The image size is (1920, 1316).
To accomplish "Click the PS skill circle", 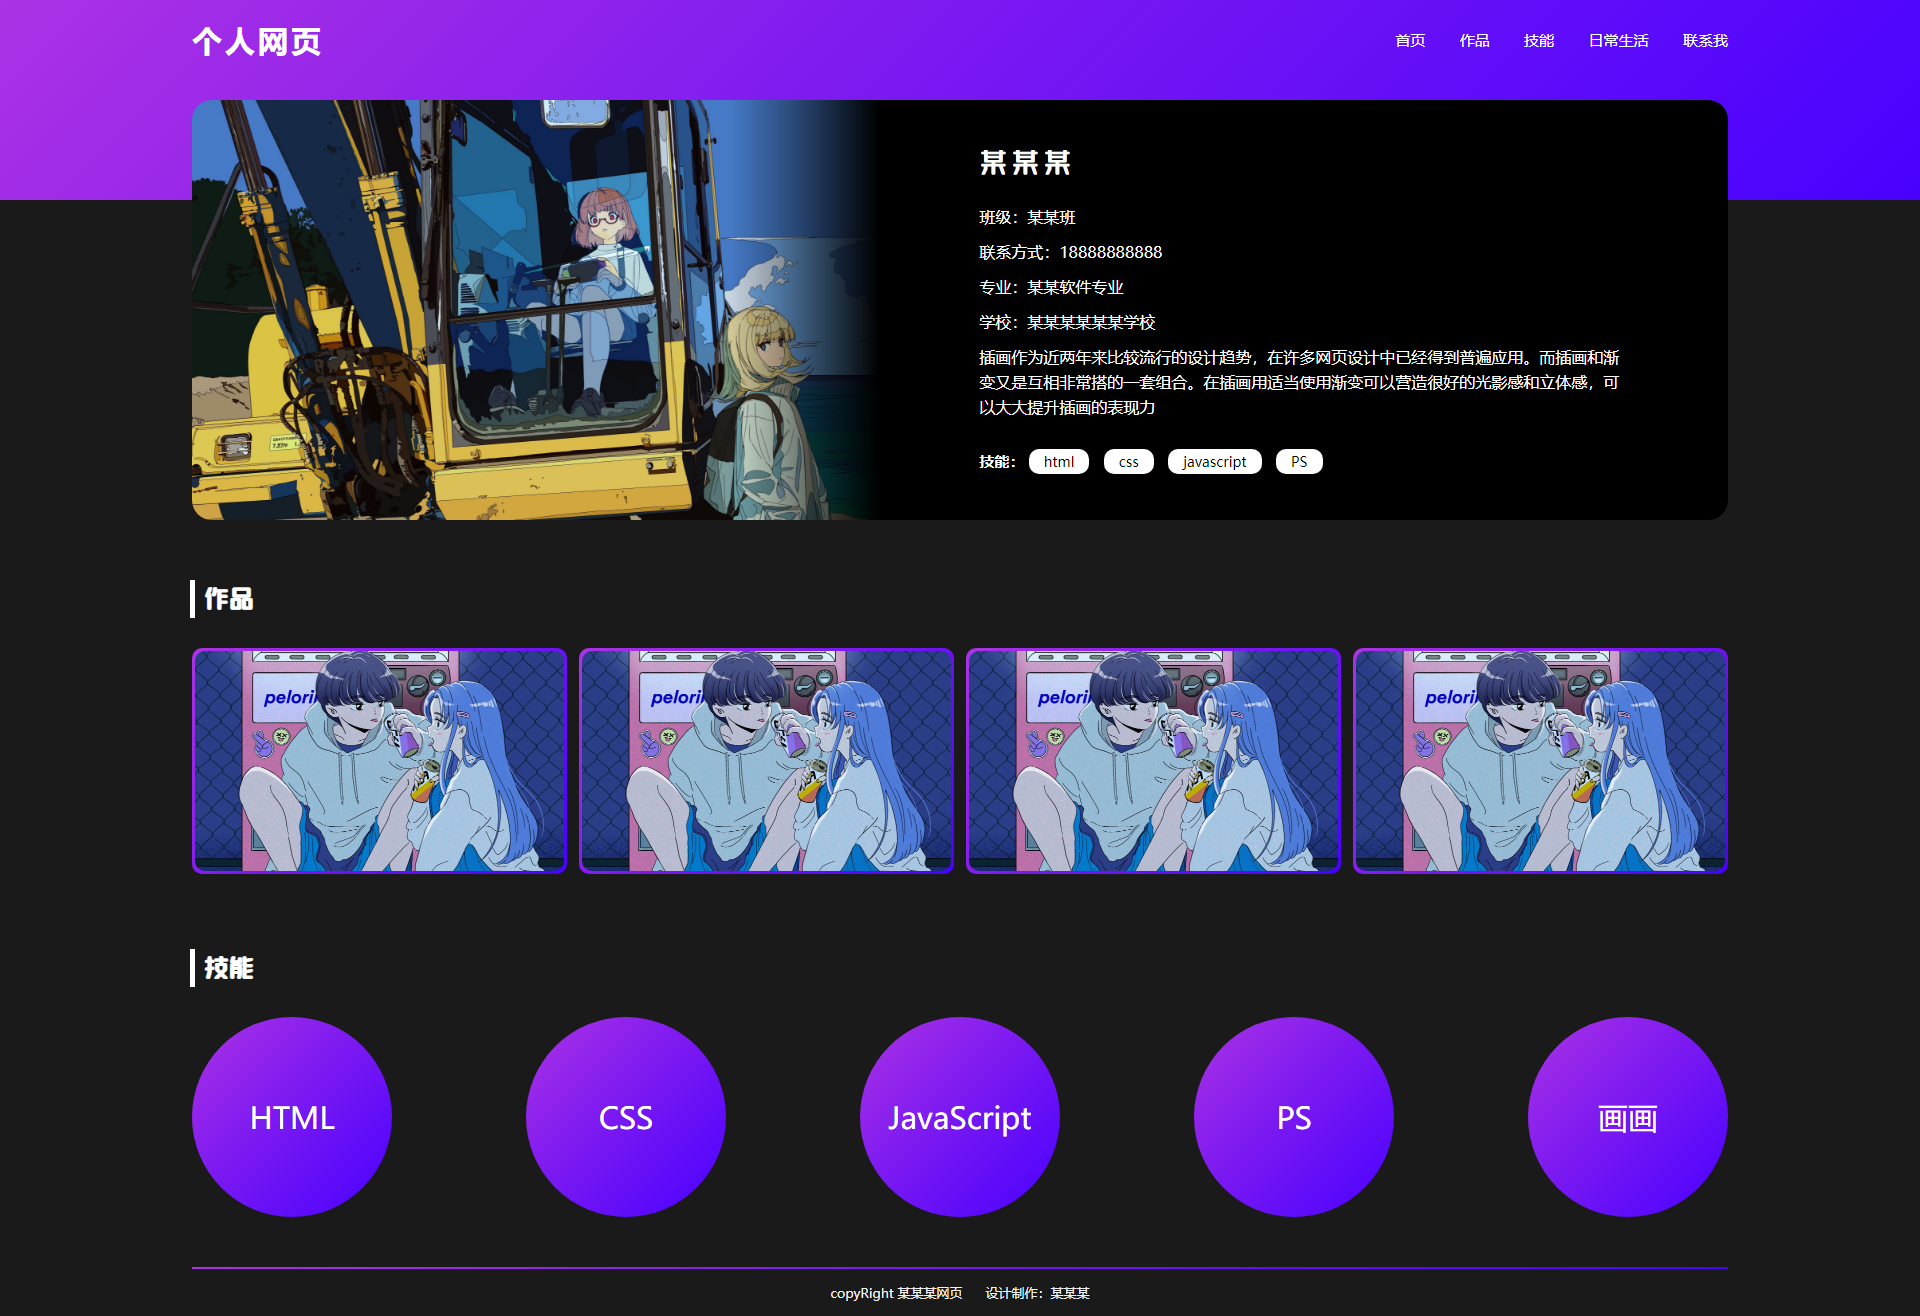I will 1294,1117.
